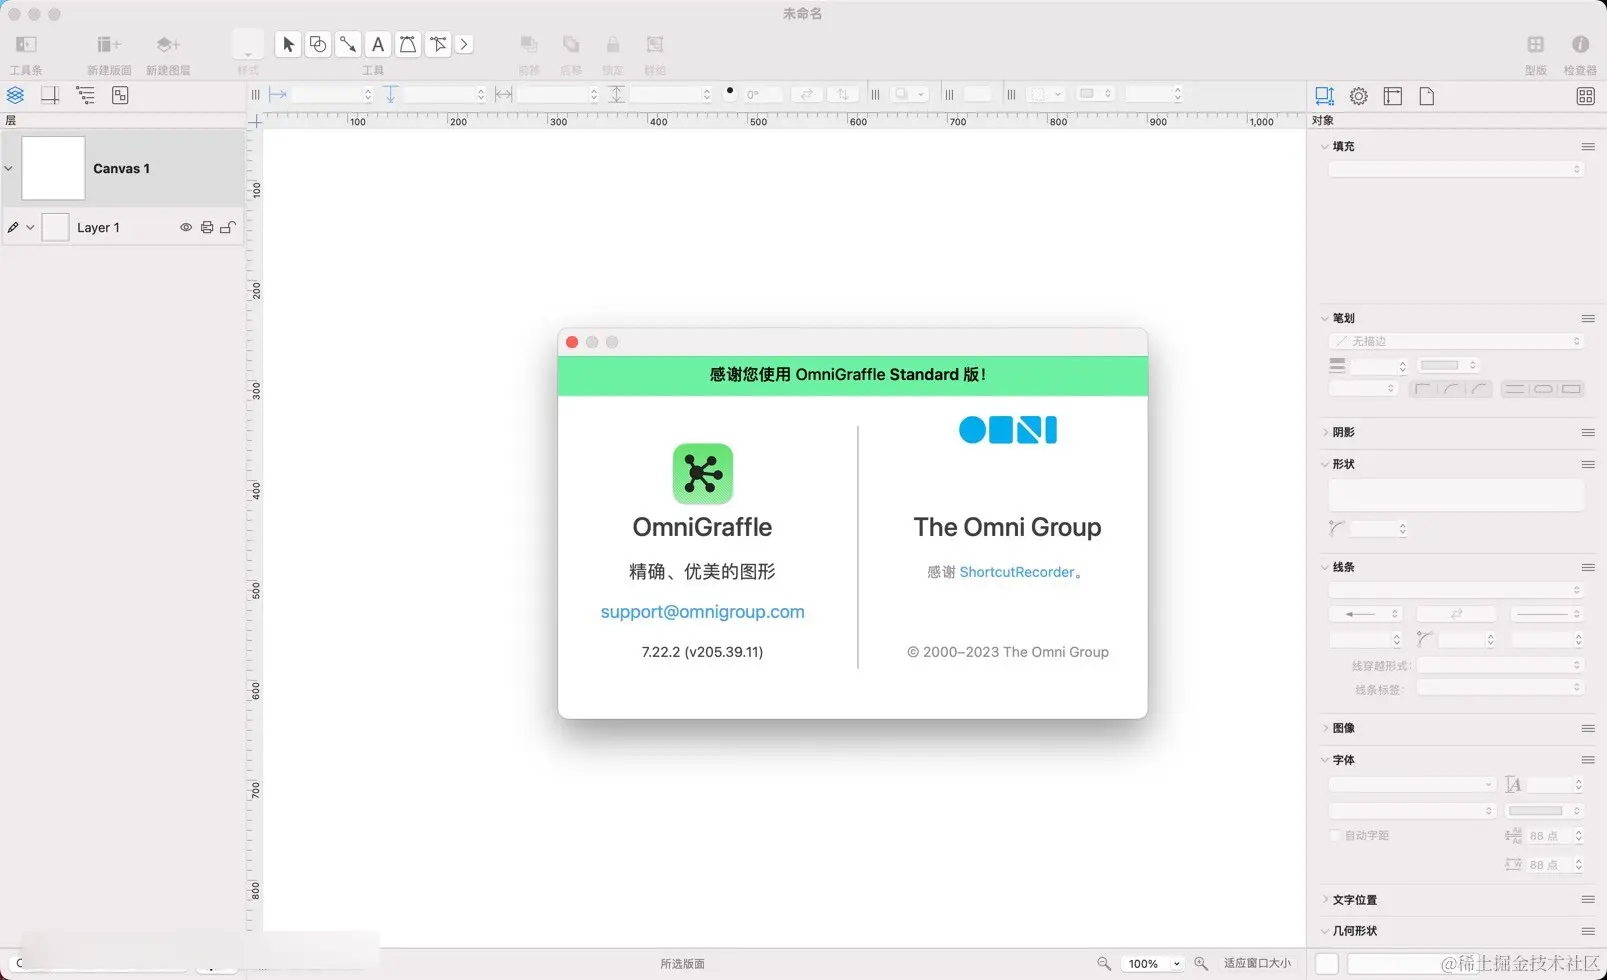The image size is (1607, 980).
Task: Collapse the Canvas 1 disclosure chevron
Action: click(x=9, y=168)
